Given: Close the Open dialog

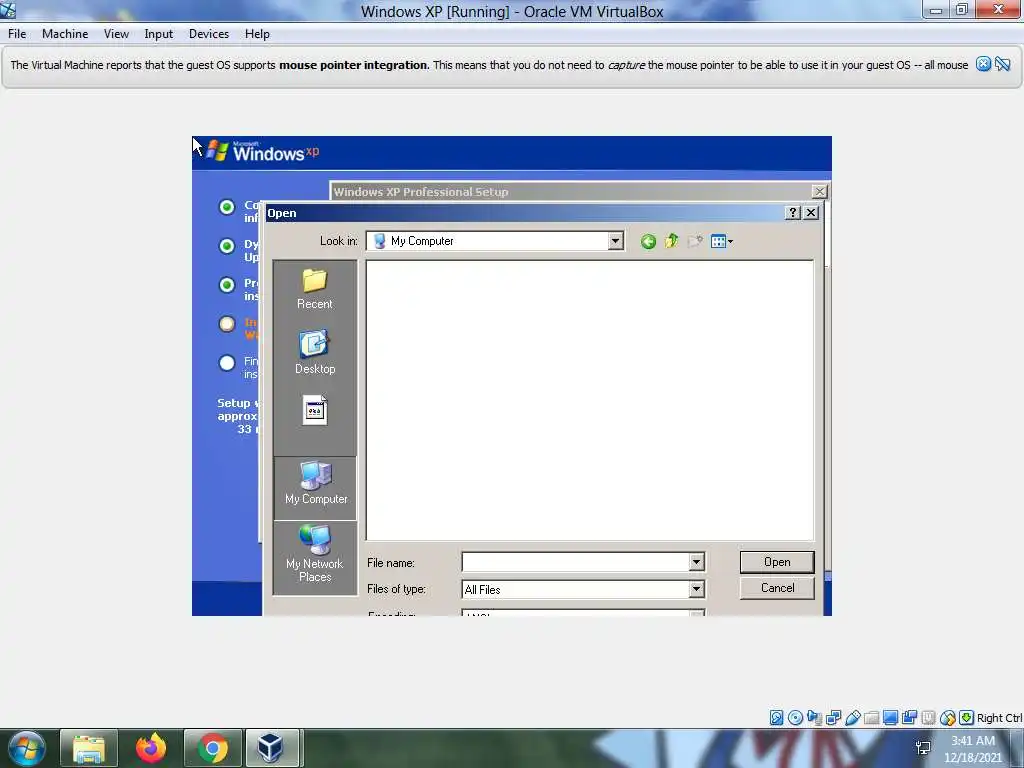Looking at the screenshot, I should pos(811,213).
